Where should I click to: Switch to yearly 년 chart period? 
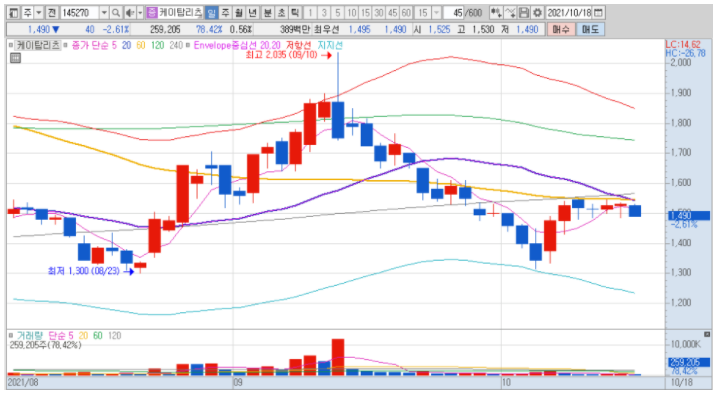pos(252,13)
